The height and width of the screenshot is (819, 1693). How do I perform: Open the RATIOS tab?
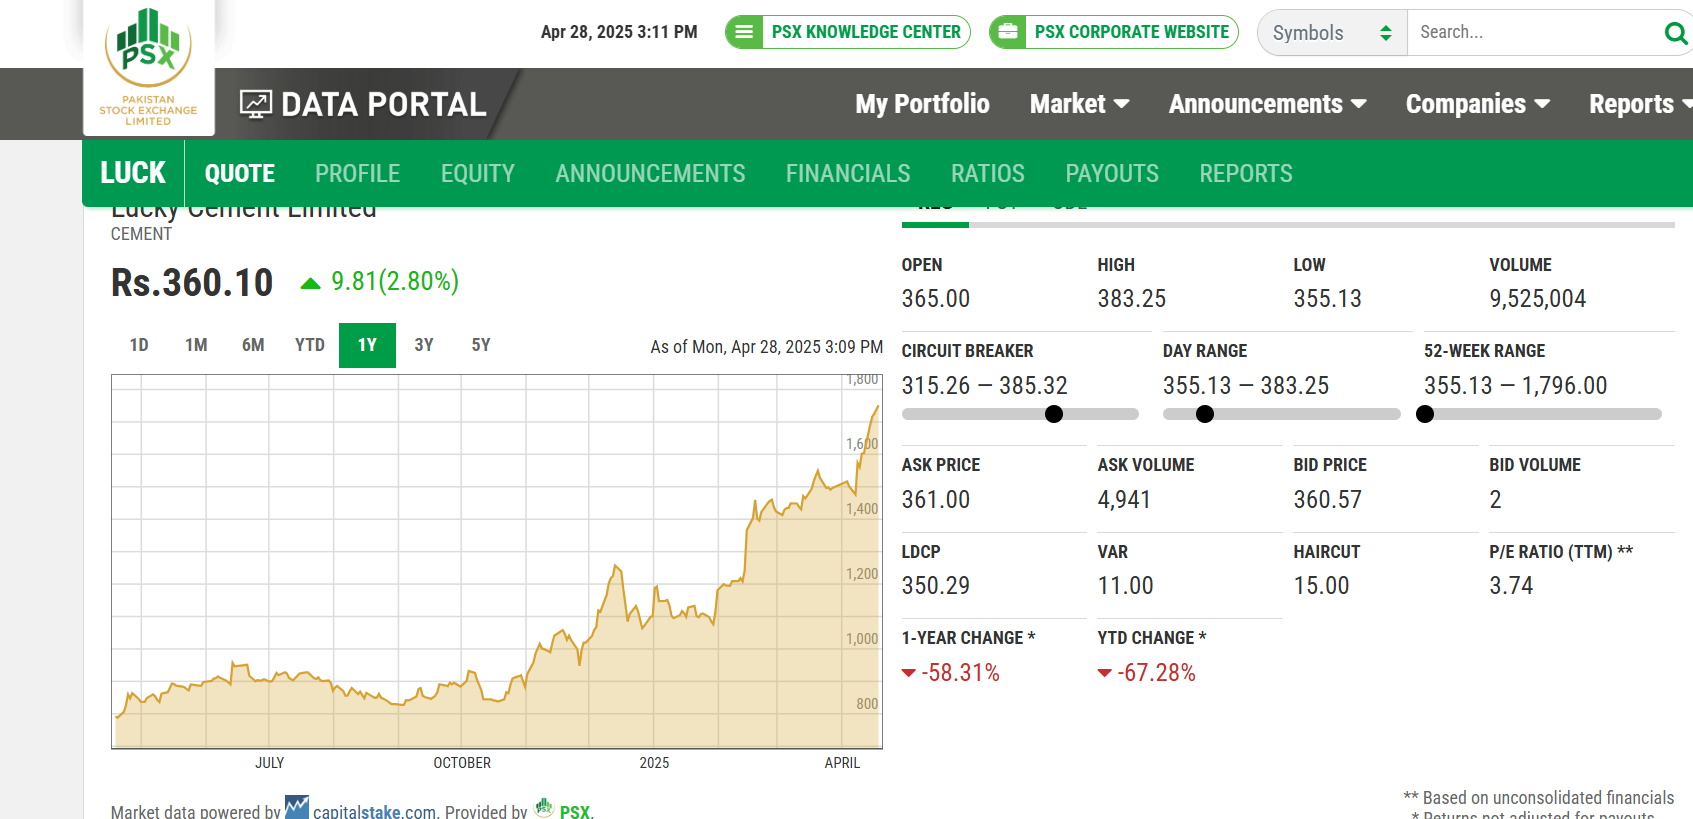click(988, 174)
